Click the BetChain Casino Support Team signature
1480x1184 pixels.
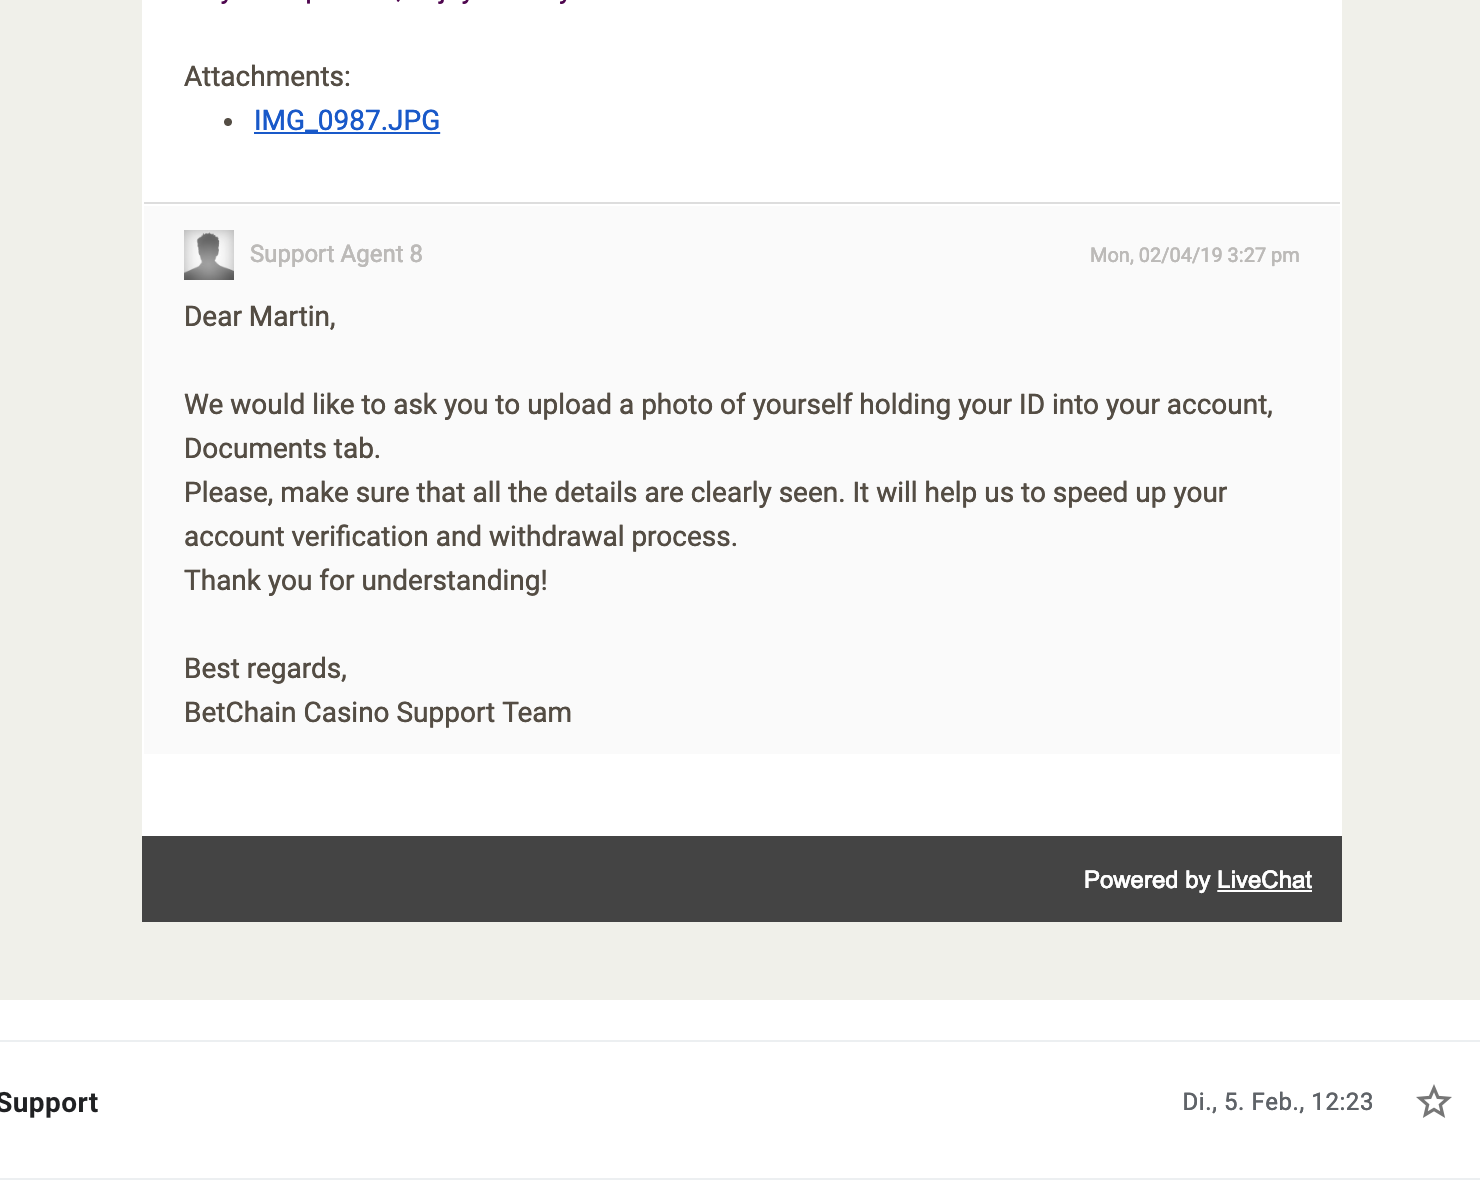[x=378, y=713]
